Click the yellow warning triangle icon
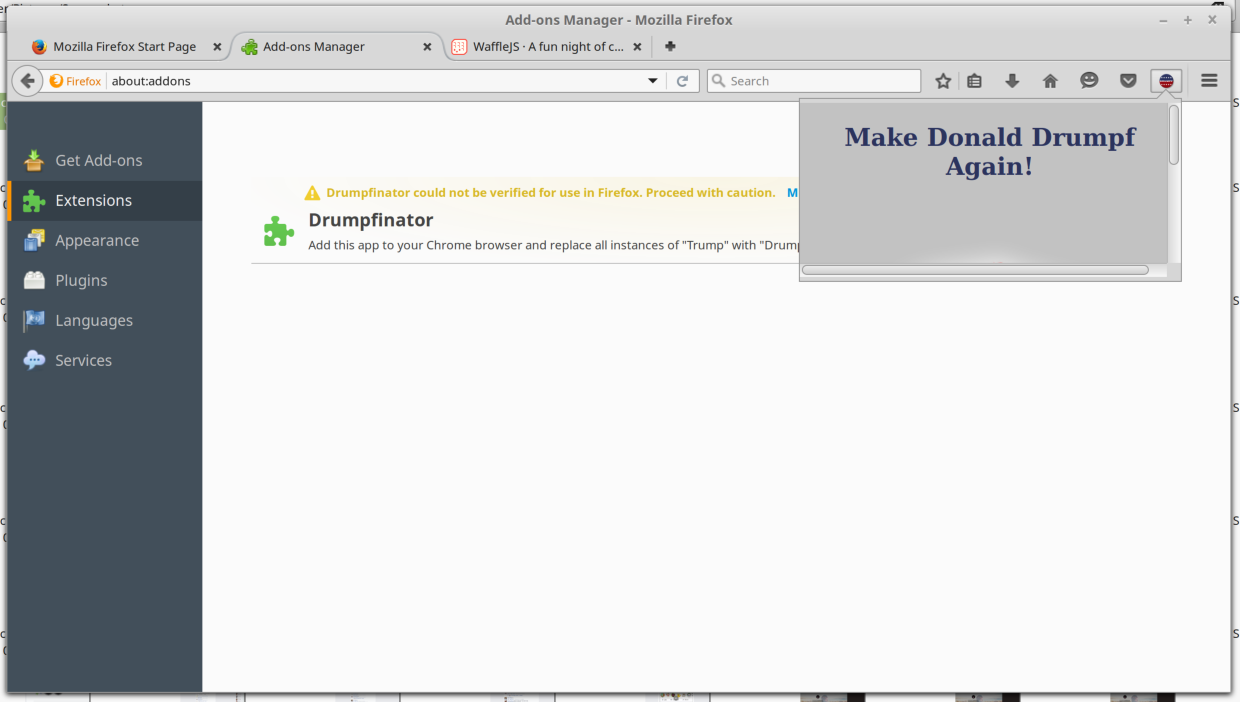Viewport: 1240px width, 702px height. [312, 193]
